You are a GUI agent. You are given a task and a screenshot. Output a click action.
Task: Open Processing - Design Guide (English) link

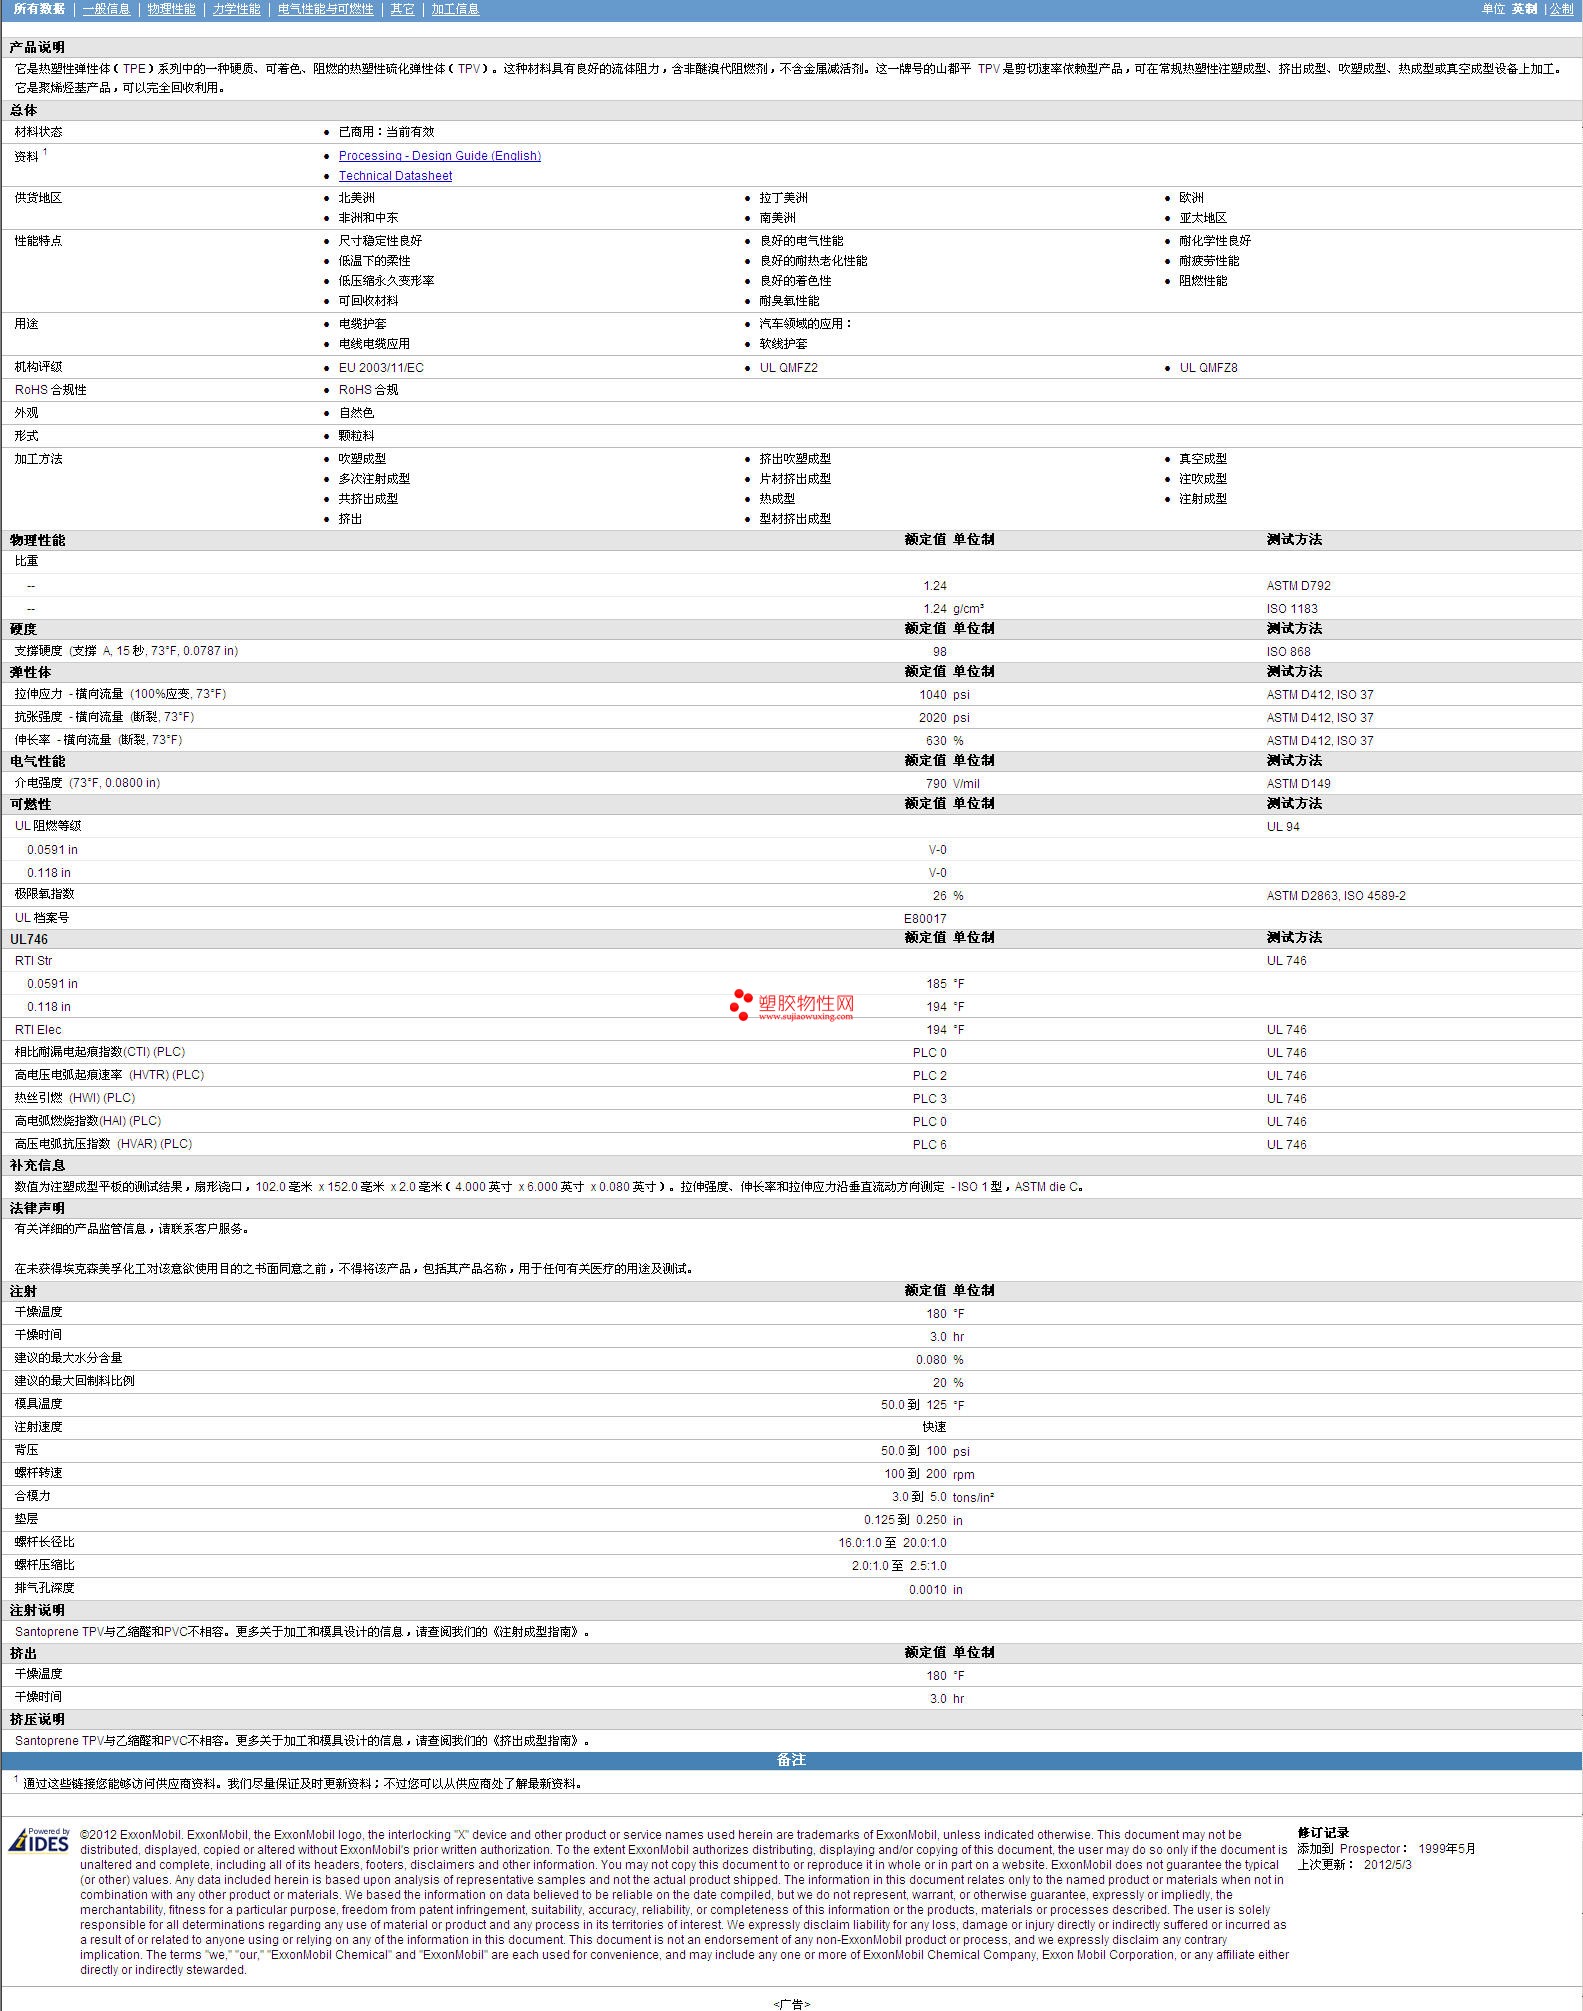pos(439,156)
